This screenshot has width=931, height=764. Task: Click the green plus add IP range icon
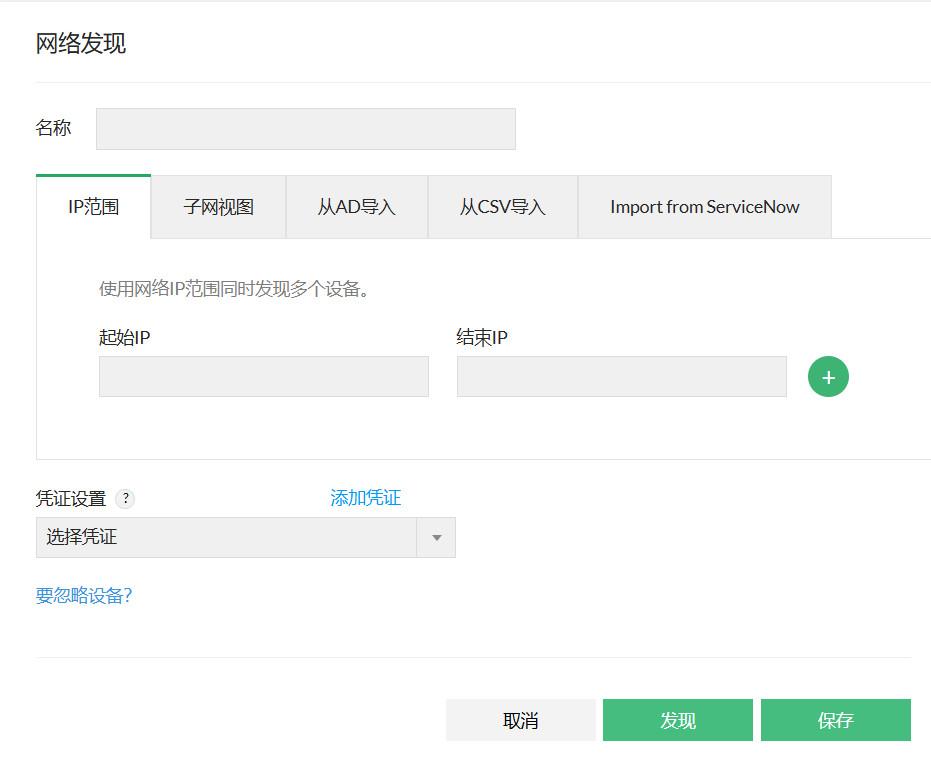[x=828, y=377]
